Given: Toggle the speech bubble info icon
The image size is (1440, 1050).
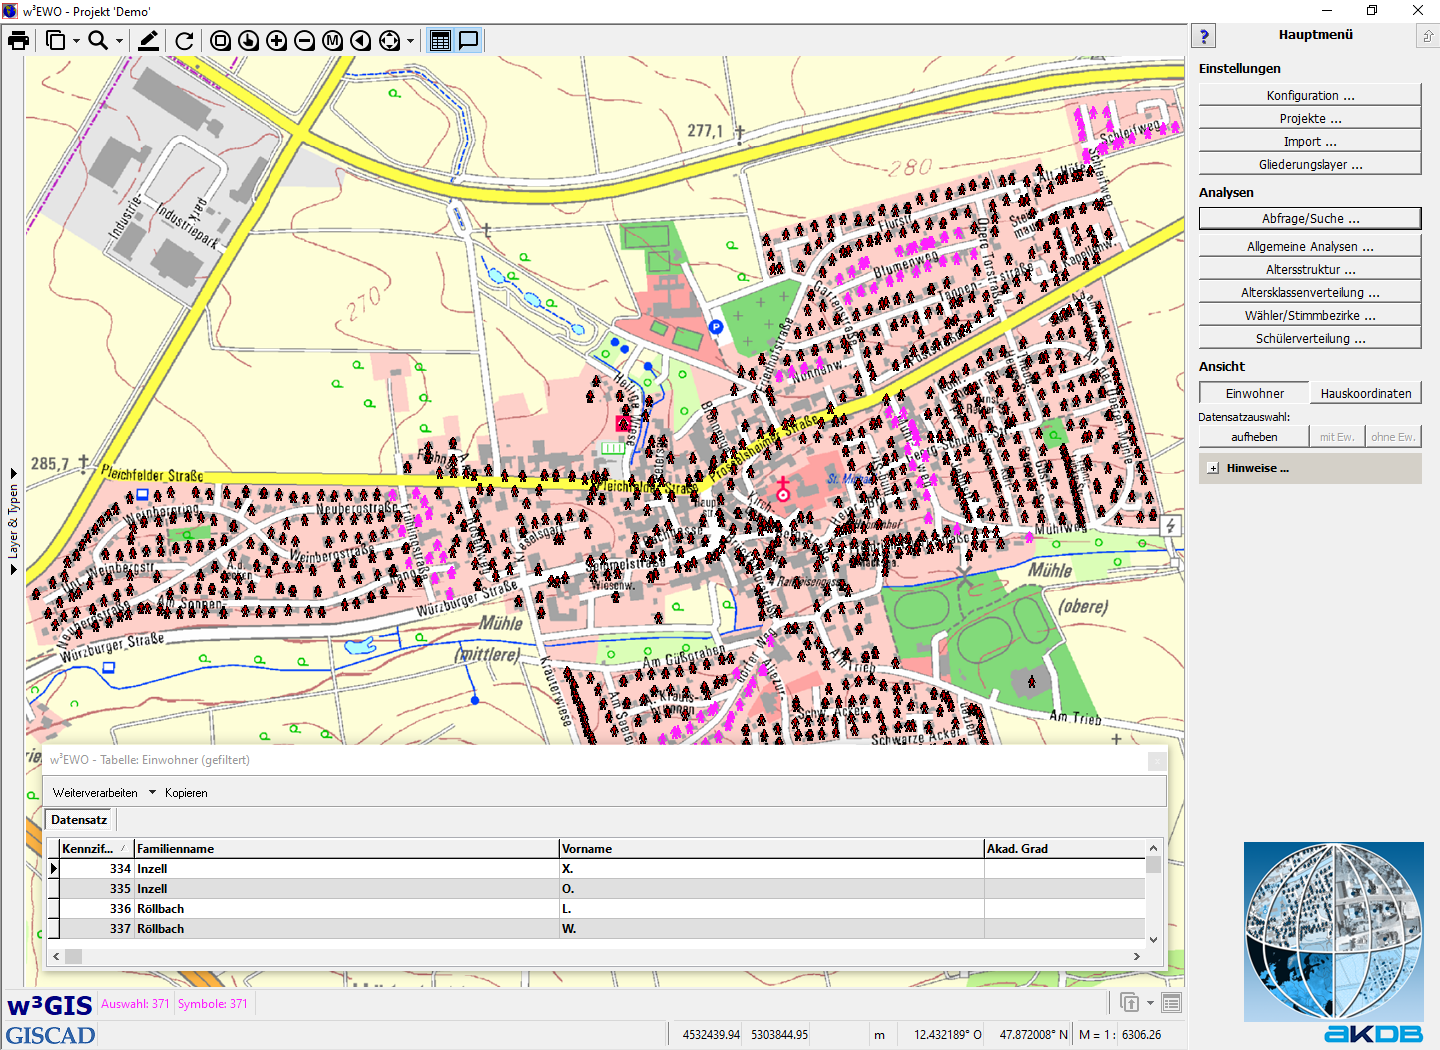Looking at the screenshot, I should point(468,40).
